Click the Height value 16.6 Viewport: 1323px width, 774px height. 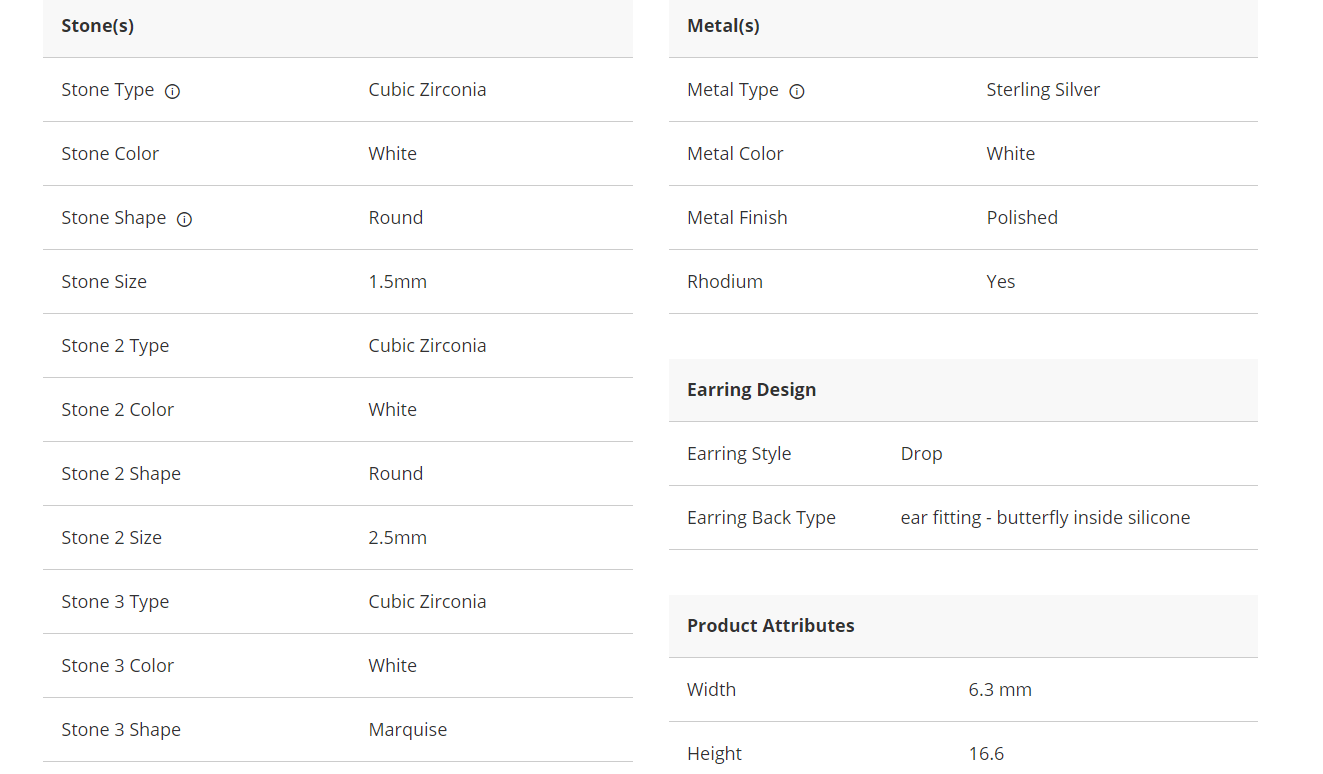point(986,754)
